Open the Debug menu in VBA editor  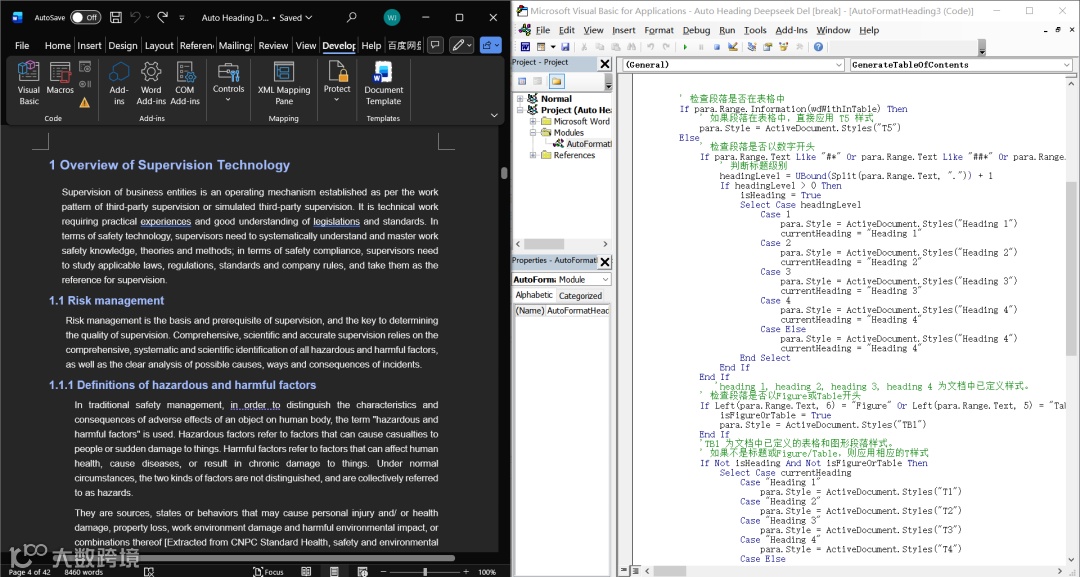click(696, 30)
